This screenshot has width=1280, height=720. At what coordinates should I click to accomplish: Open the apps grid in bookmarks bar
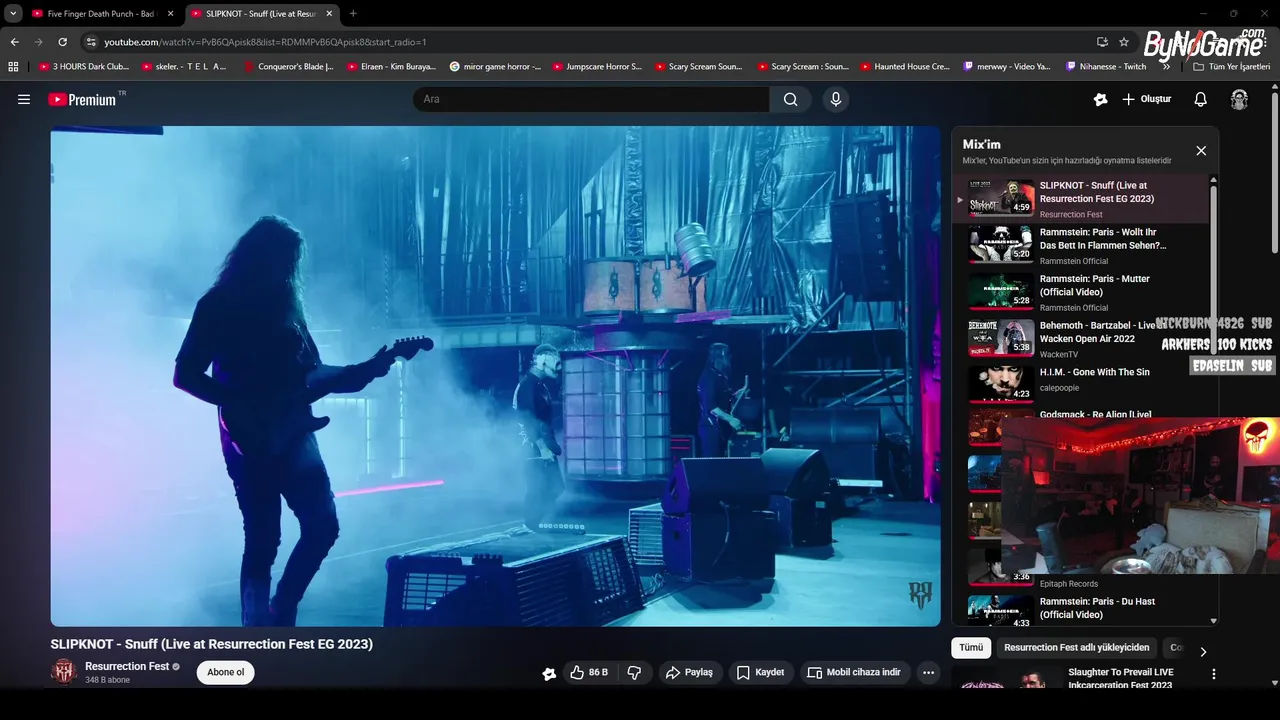(x=13, y=67)
